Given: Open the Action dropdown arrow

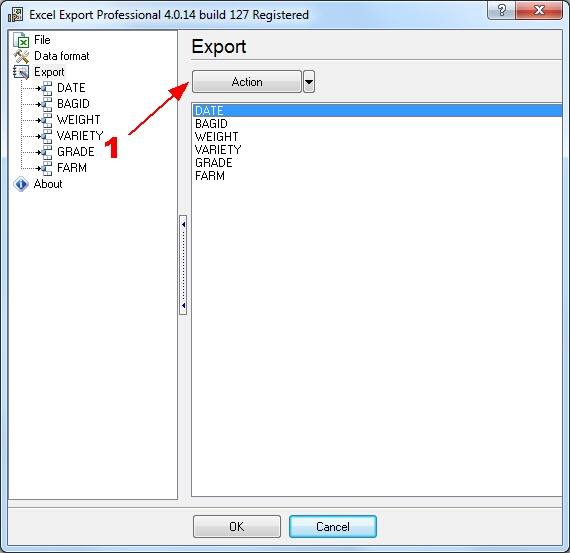Looking at the screenshot, I should (x=309, y=82).
